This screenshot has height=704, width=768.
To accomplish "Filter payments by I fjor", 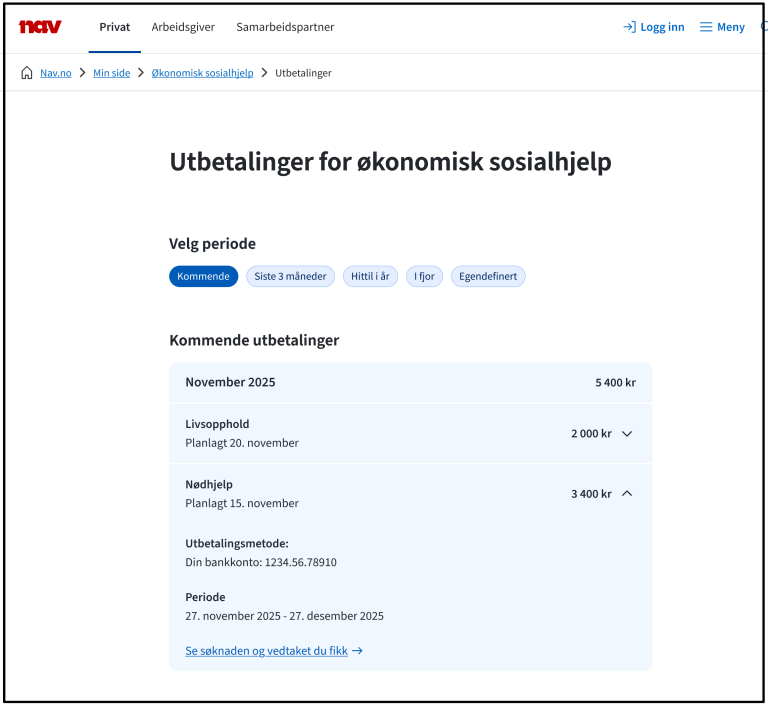I will tap(424, 277).
